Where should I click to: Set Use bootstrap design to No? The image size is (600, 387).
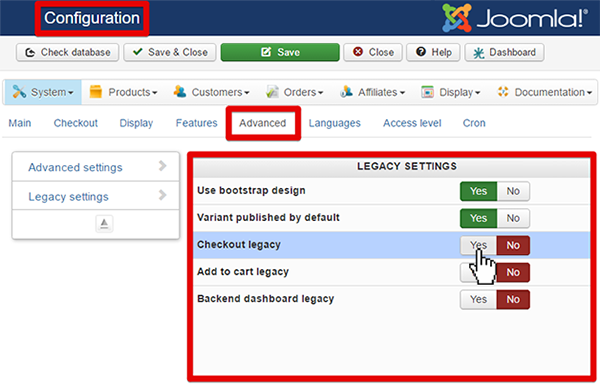pos(513,191)
